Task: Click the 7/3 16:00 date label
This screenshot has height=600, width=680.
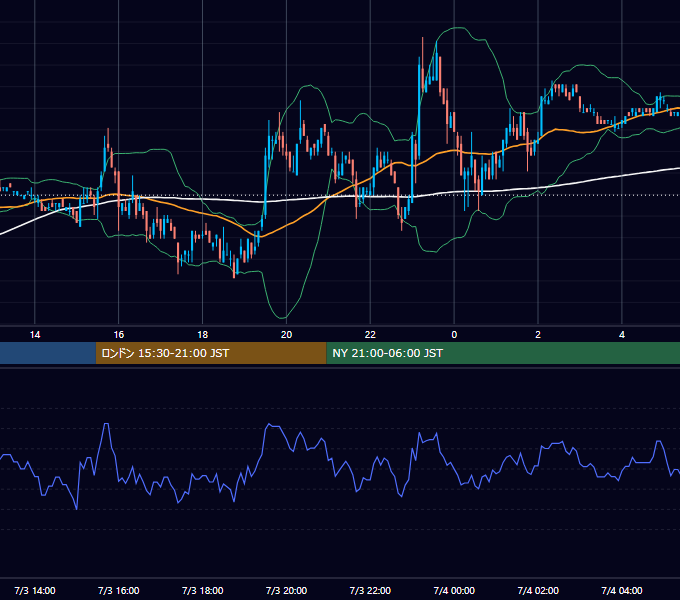Action: tap(118, 590)
